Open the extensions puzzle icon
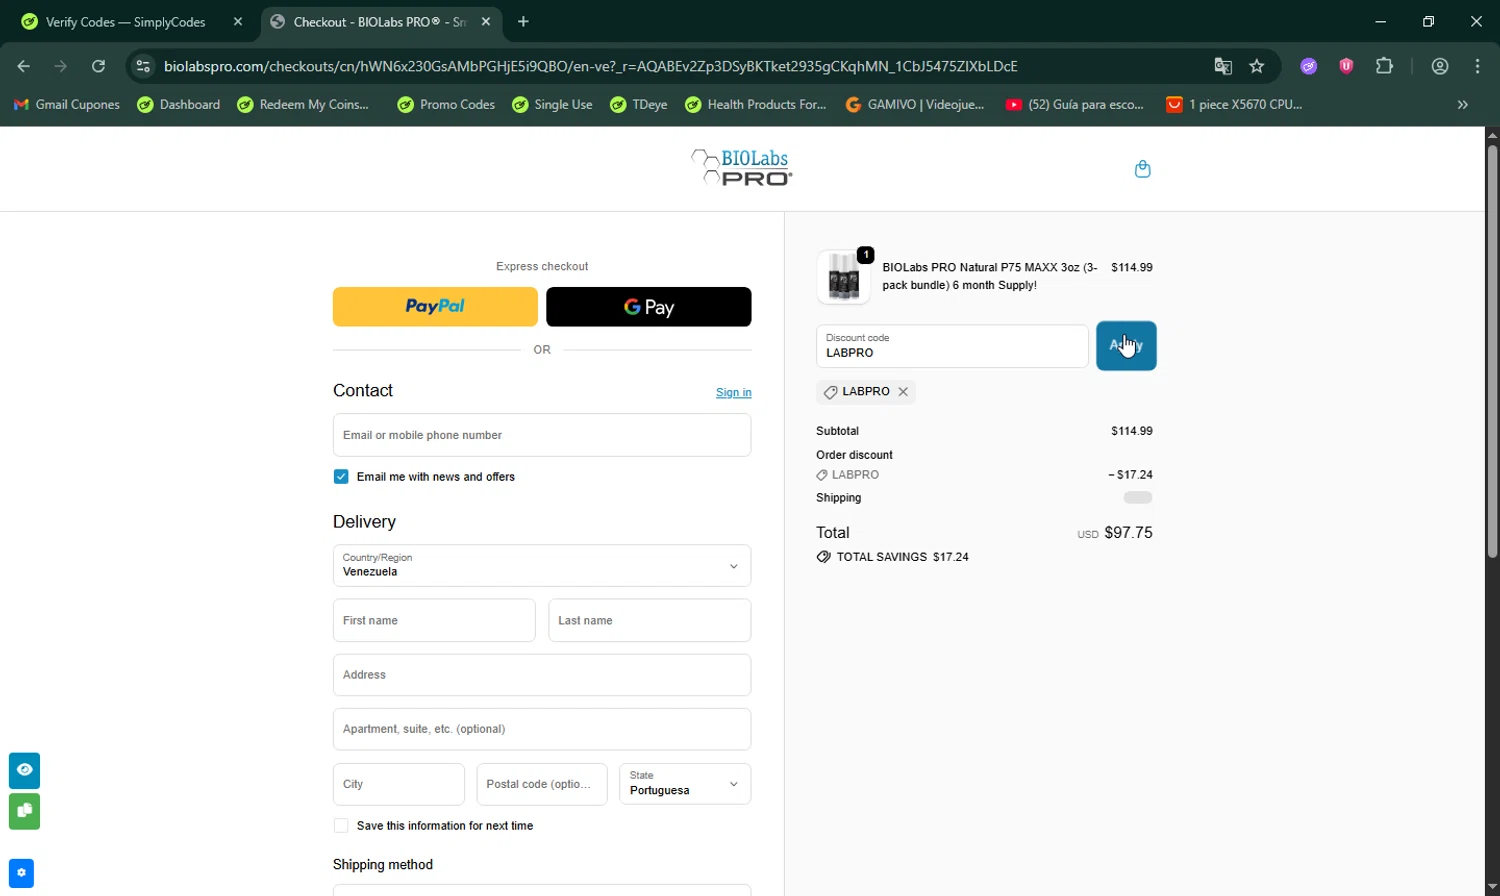Screen dimensions: 1500x896 [1384, 66]
